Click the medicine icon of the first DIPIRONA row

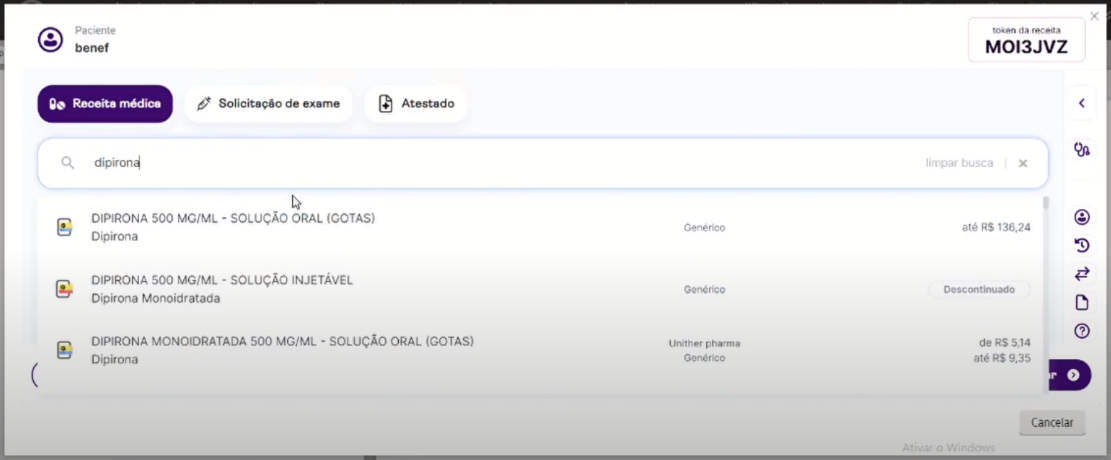[x=65, y=228]
